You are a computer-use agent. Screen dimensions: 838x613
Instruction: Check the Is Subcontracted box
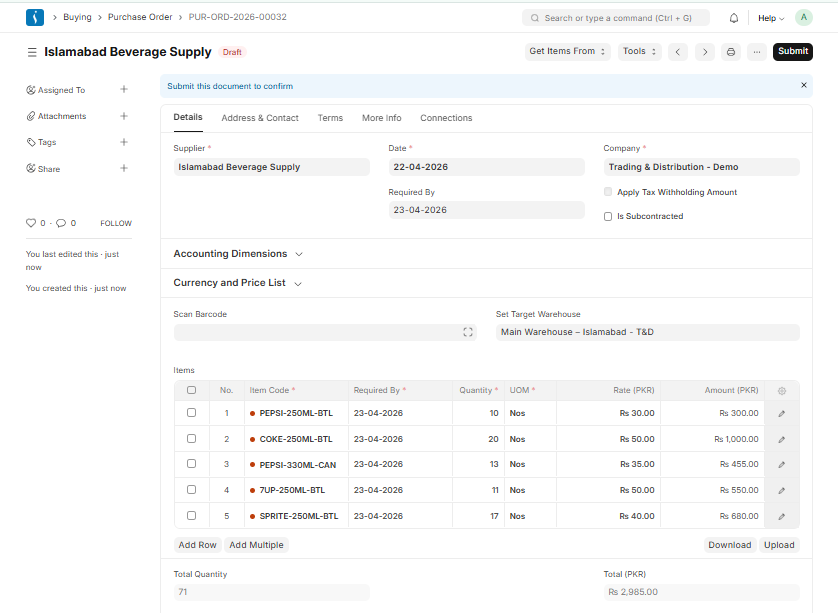click(607, 216)
